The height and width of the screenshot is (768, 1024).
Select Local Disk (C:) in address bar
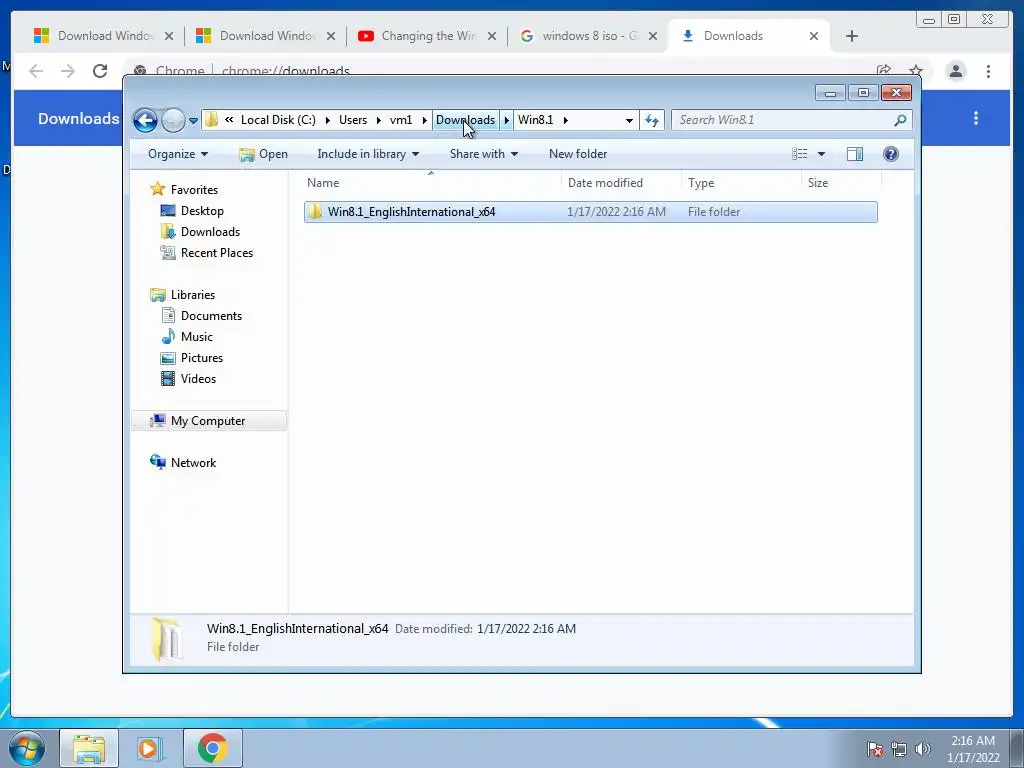click(x=278, y=120)
